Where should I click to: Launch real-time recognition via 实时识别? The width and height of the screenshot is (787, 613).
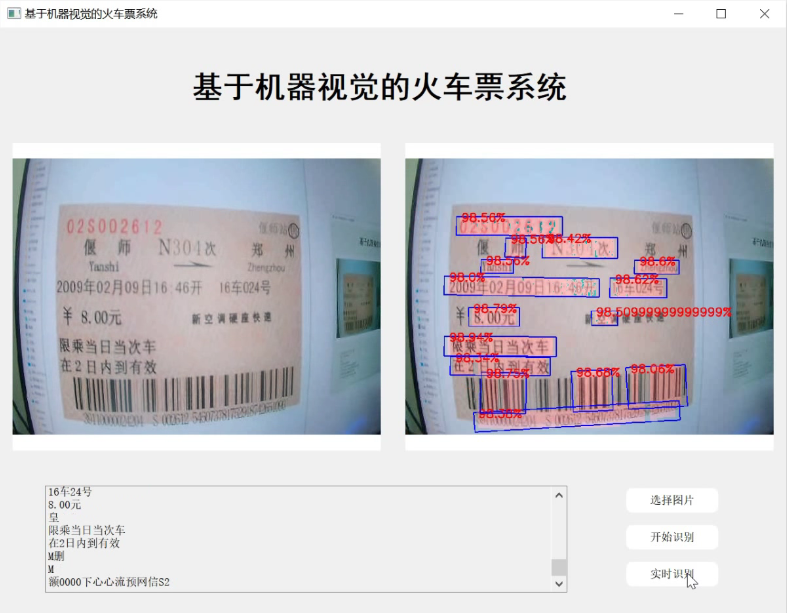pos(672,574)
